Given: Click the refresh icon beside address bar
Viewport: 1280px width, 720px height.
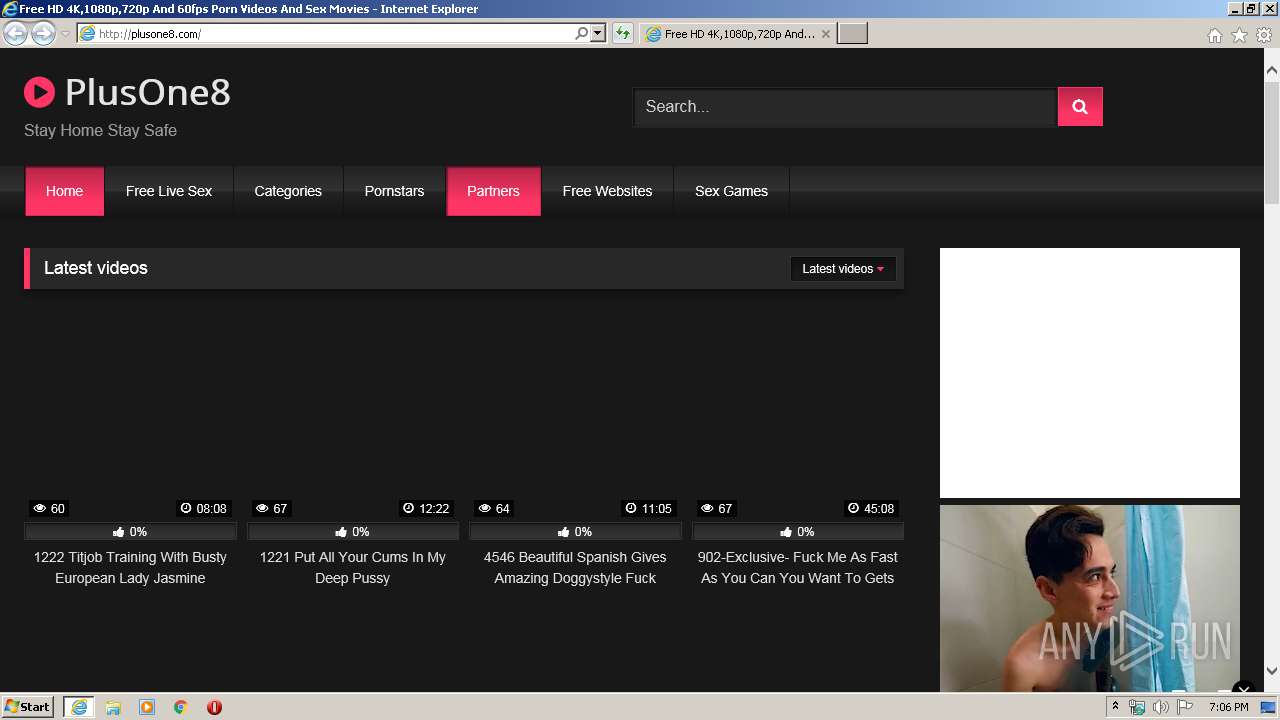Looking at the screenshot, I should [623, 34].
